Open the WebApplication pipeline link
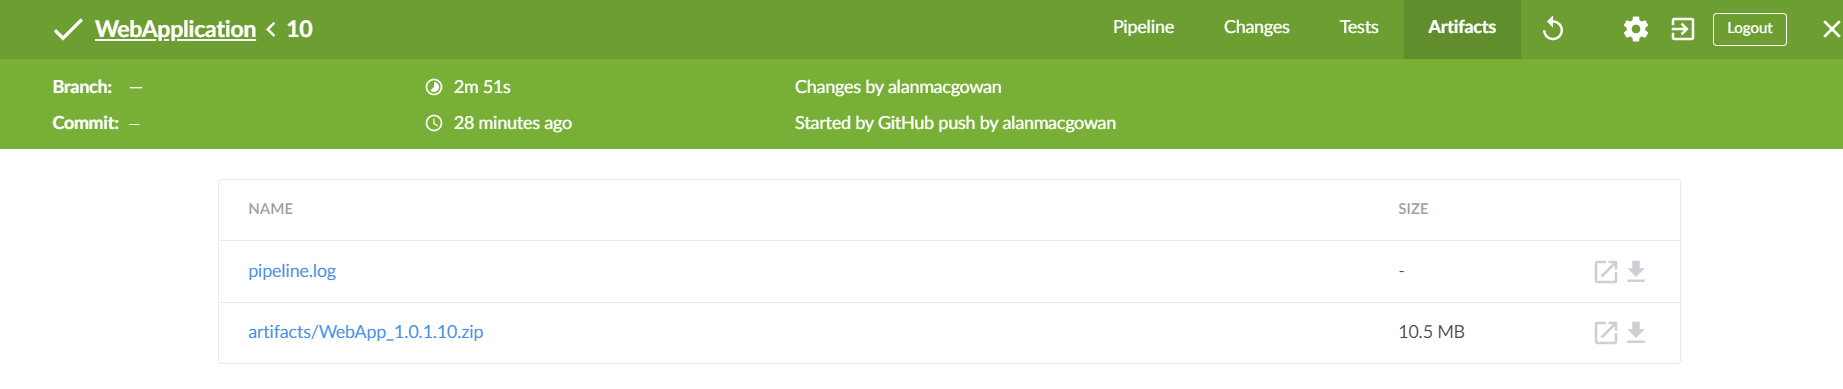The width and height of the screenshot is (1843, 389). [x=175, y=29]
